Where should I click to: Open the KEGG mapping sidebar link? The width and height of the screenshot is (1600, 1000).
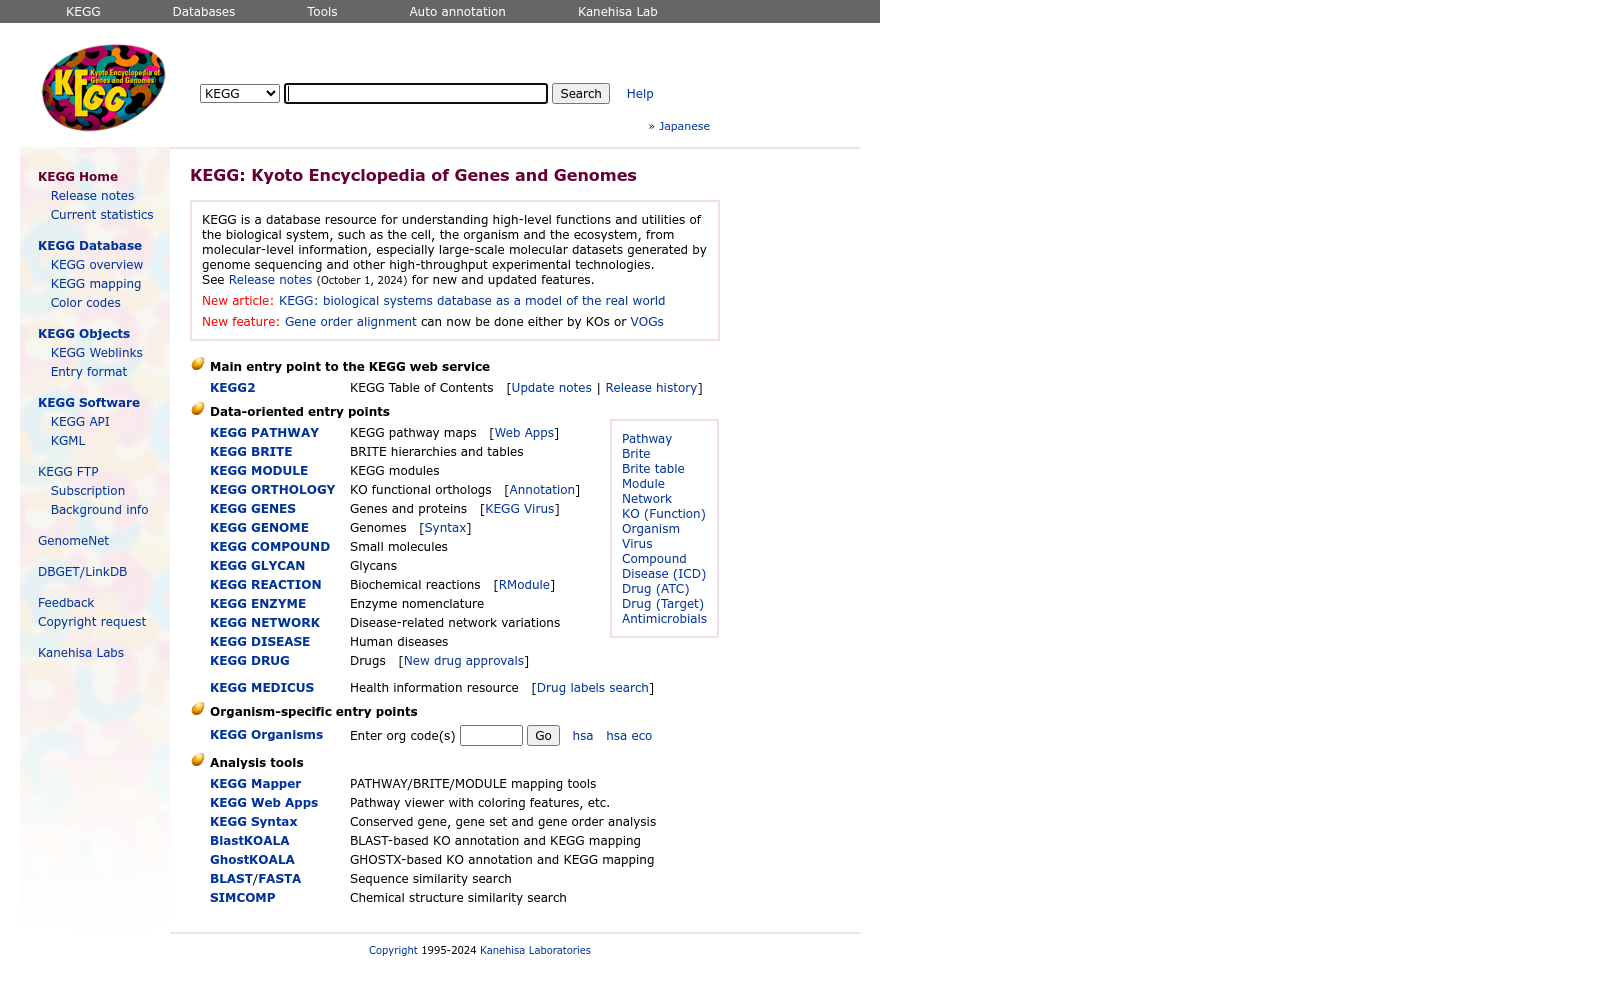point(96,284)
